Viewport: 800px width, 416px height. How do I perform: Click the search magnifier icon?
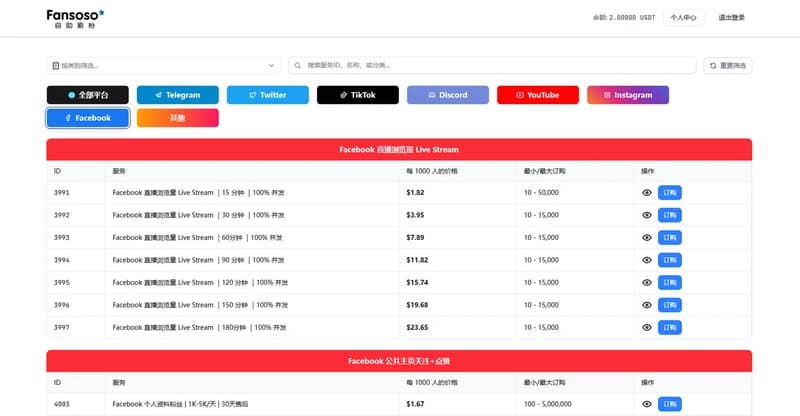point(297,65)
